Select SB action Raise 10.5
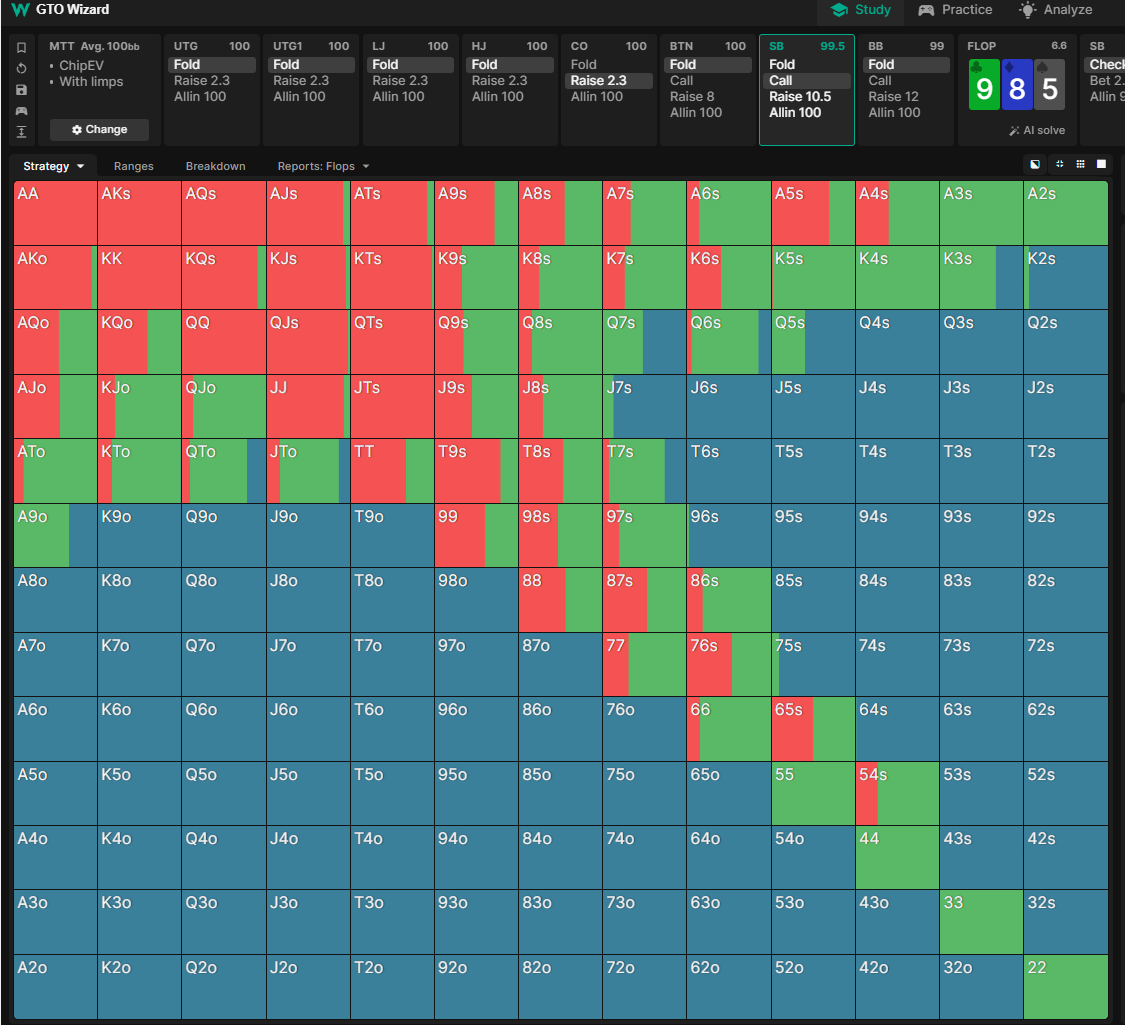Viewport: 1125px width, 1025px height. pyautogui.click(x=800, y=97)
